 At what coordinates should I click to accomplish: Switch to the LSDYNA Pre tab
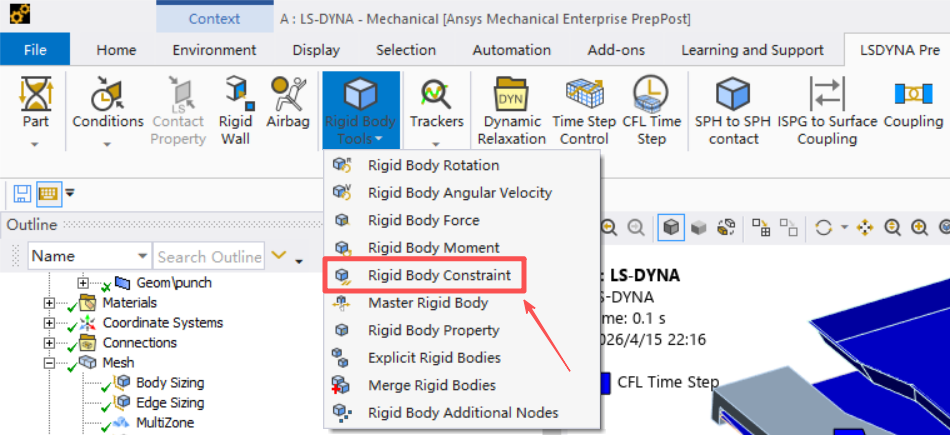tap(900, 50)
